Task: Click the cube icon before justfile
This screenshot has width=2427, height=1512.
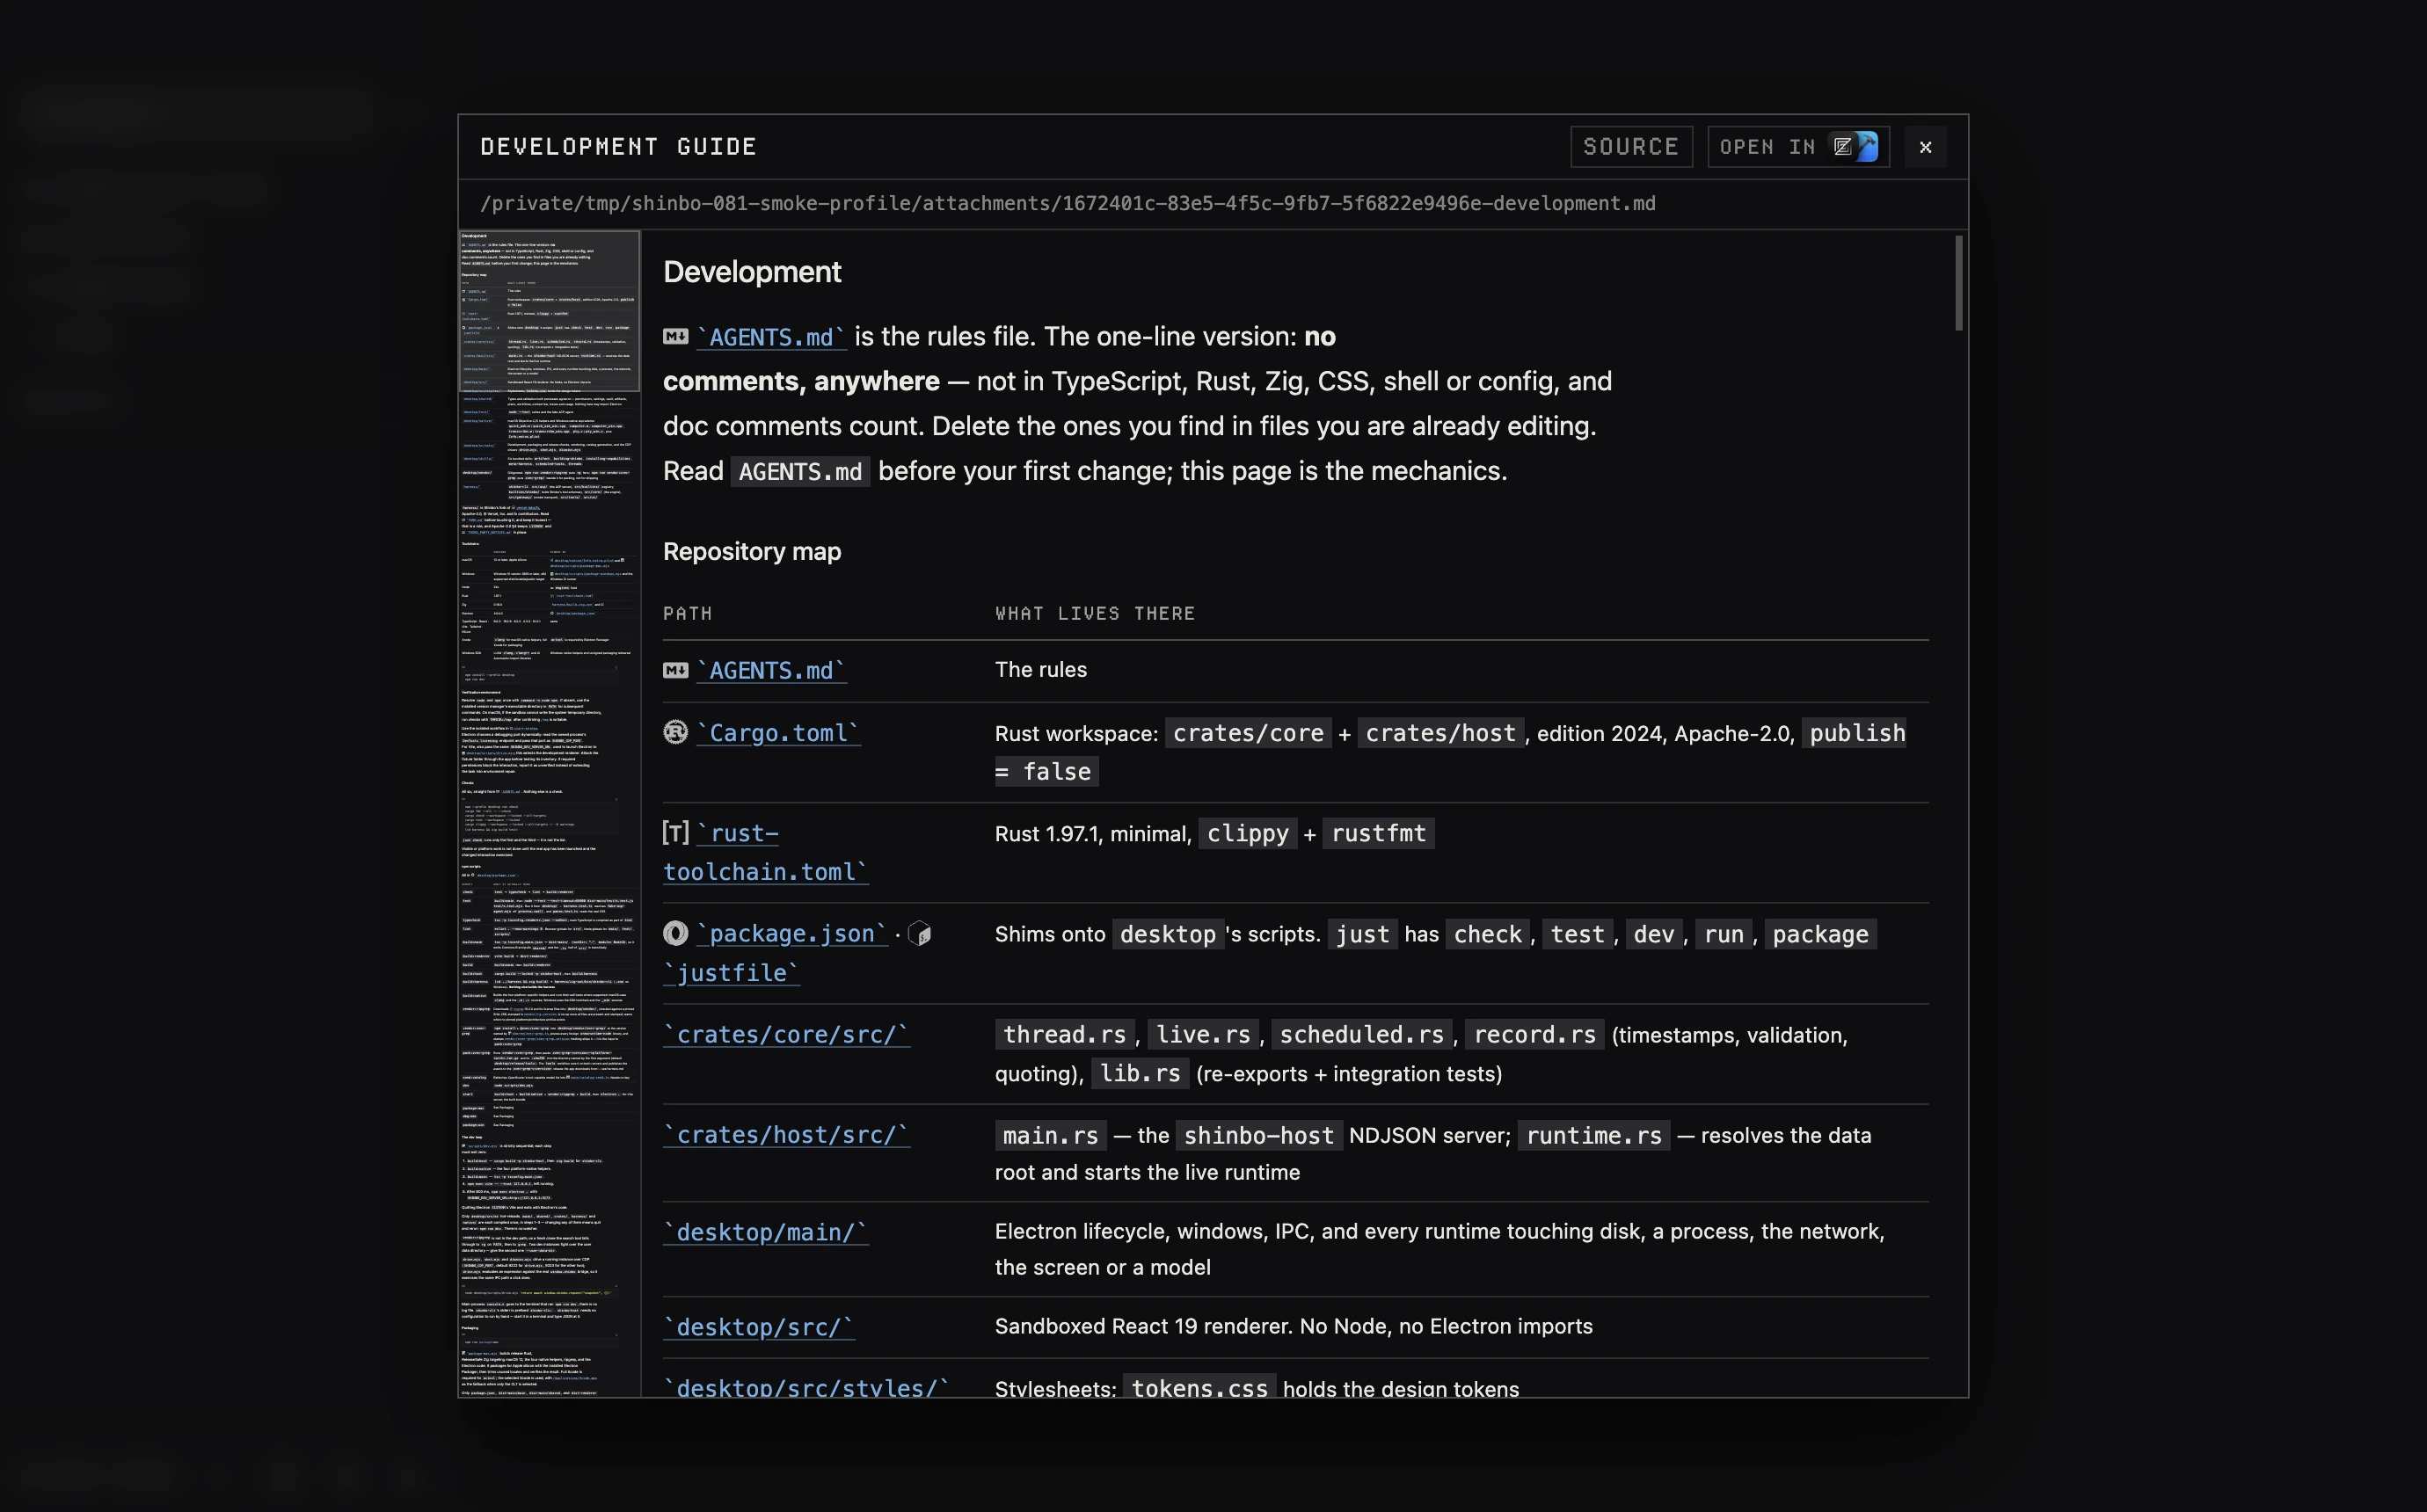Action: pos(919,934)
